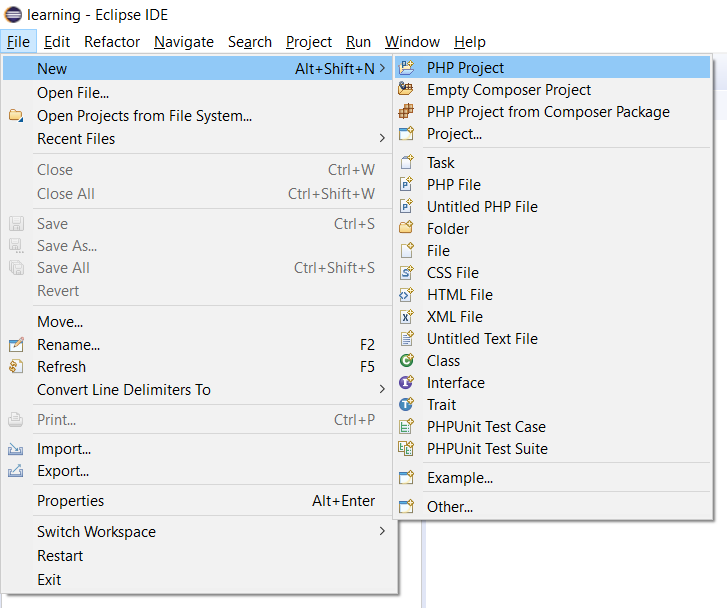Click the Eclipse IDE logo in the title bar
727x608 pixels.
click(13, 14)
